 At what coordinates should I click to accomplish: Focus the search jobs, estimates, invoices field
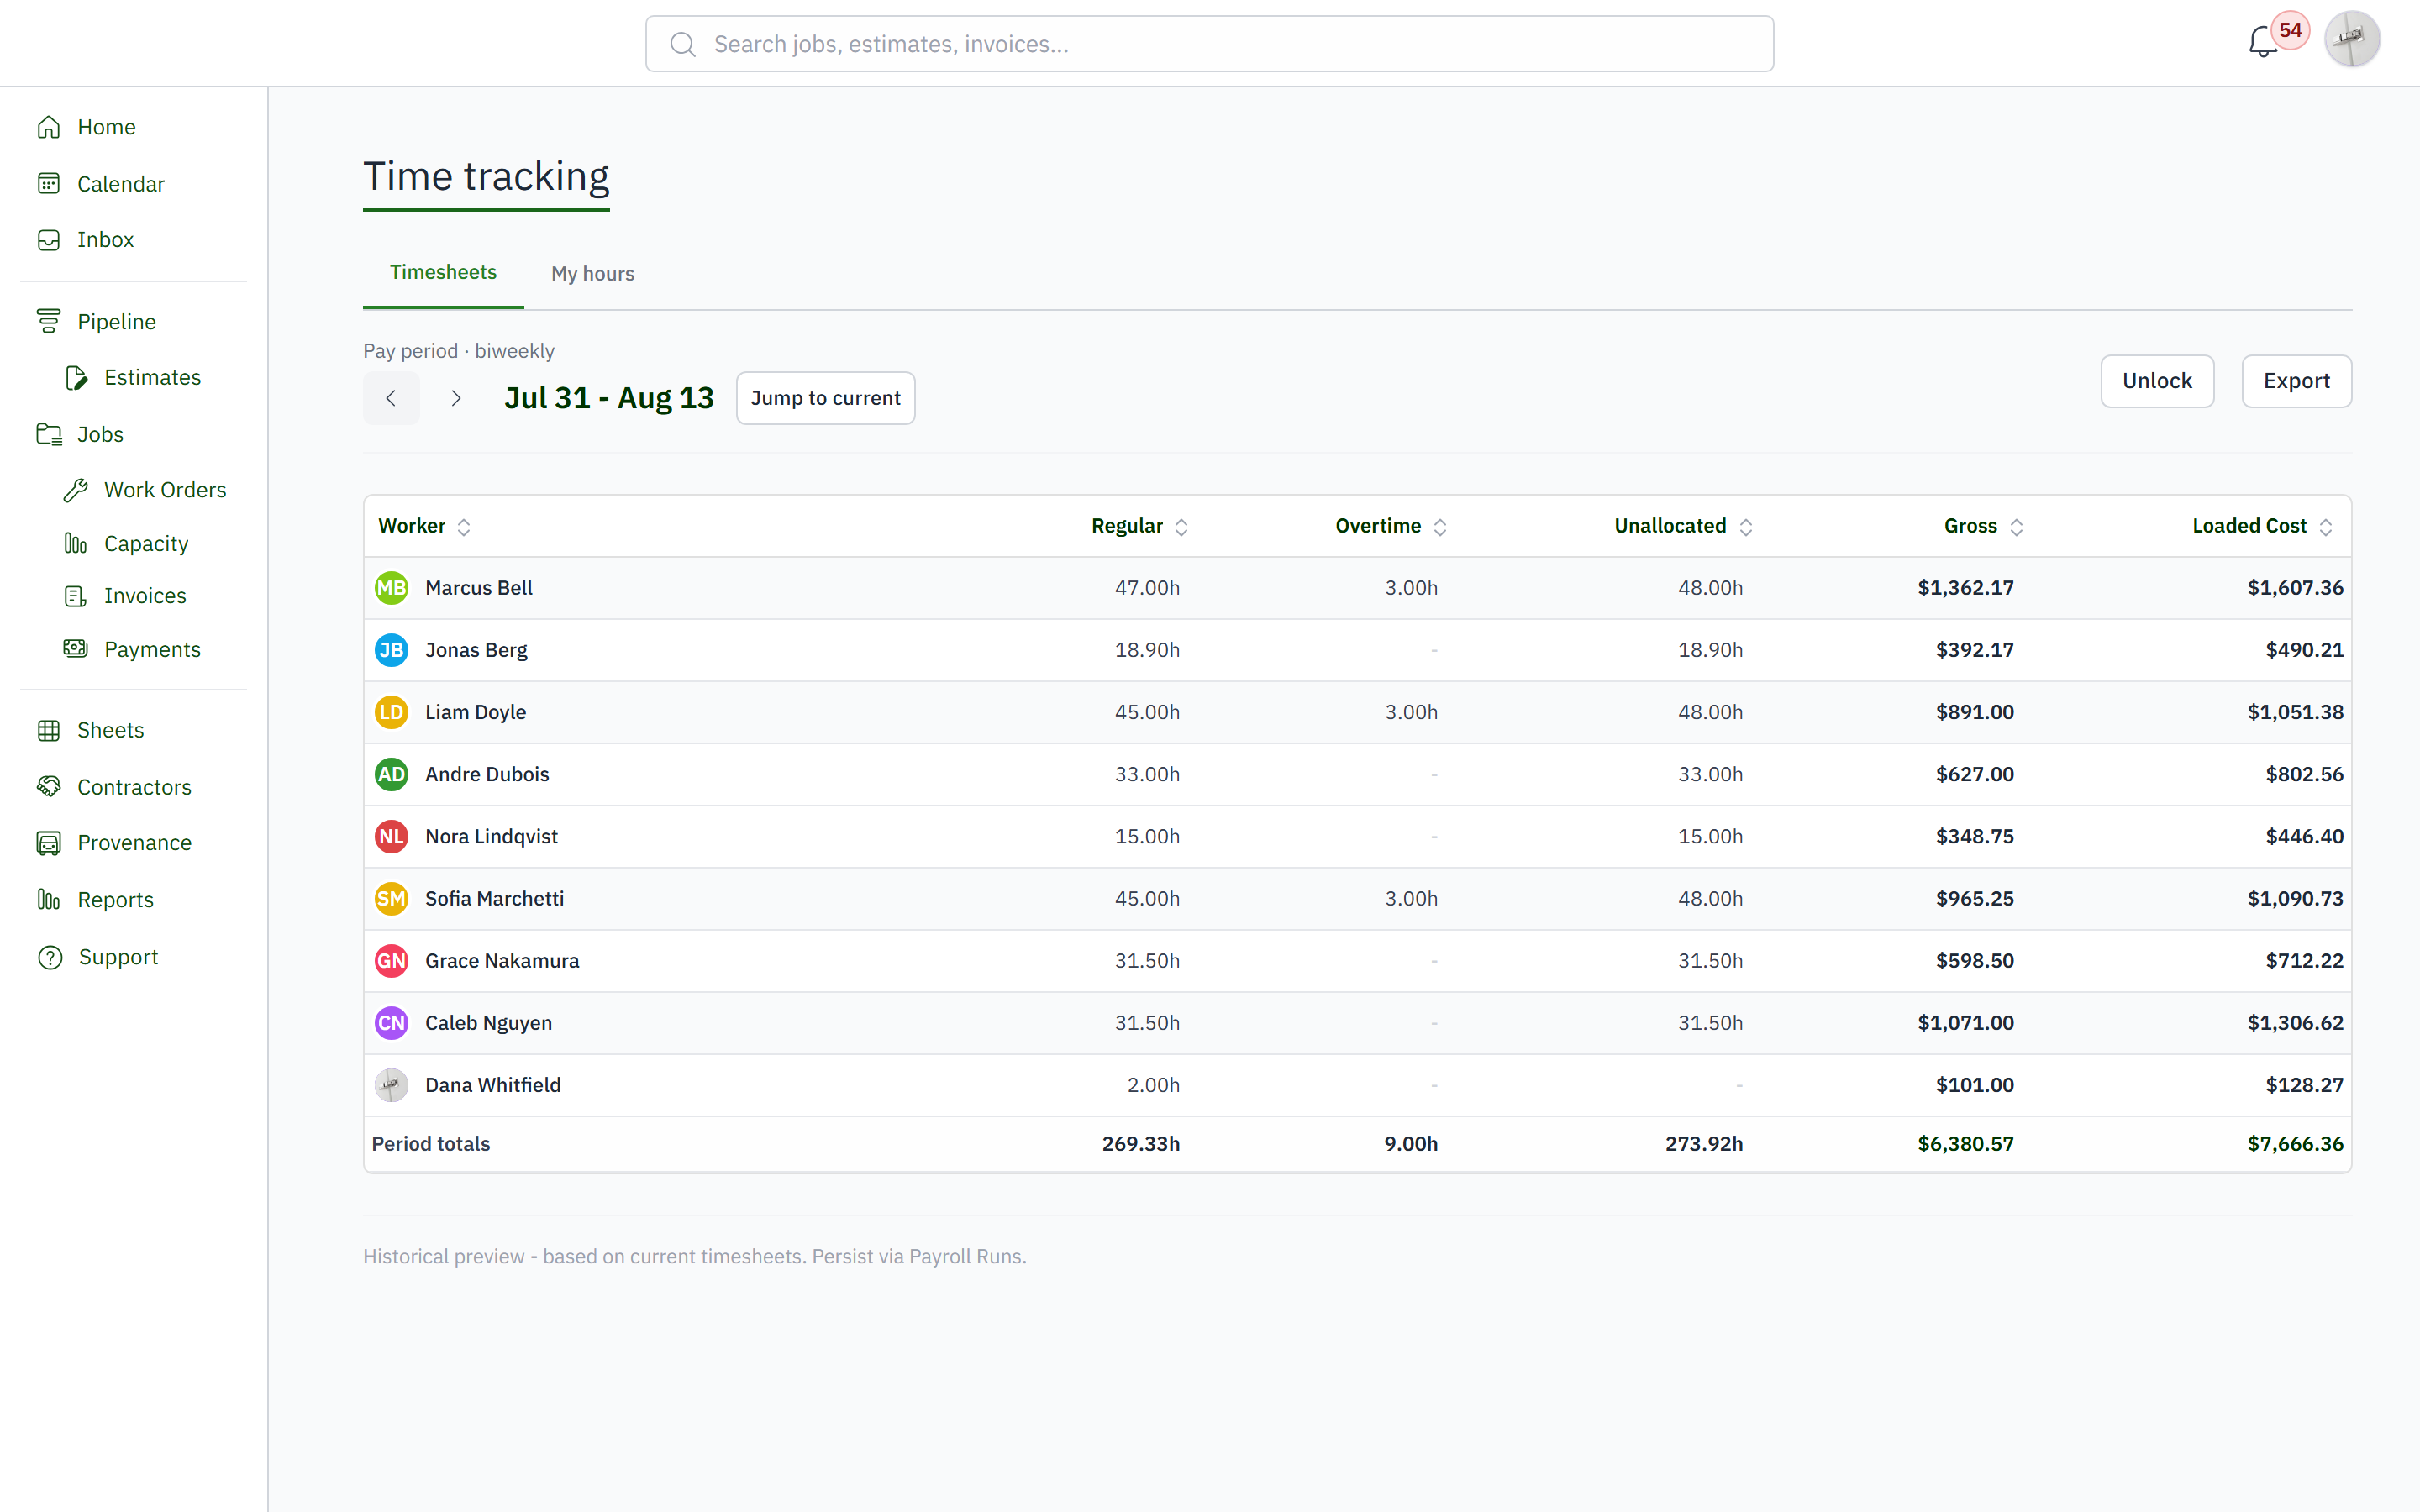pyautogui.click(x=1209, y=44)
